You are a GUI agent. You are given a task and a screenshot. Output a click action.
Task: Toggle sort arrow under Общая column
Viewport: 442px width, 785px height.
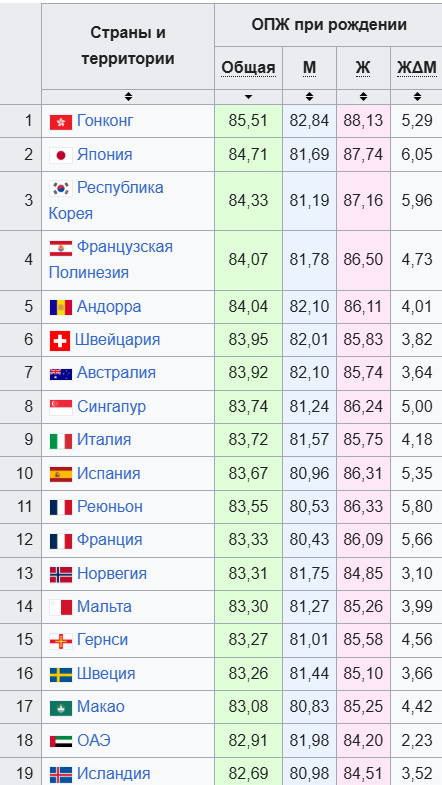[248, 97]
